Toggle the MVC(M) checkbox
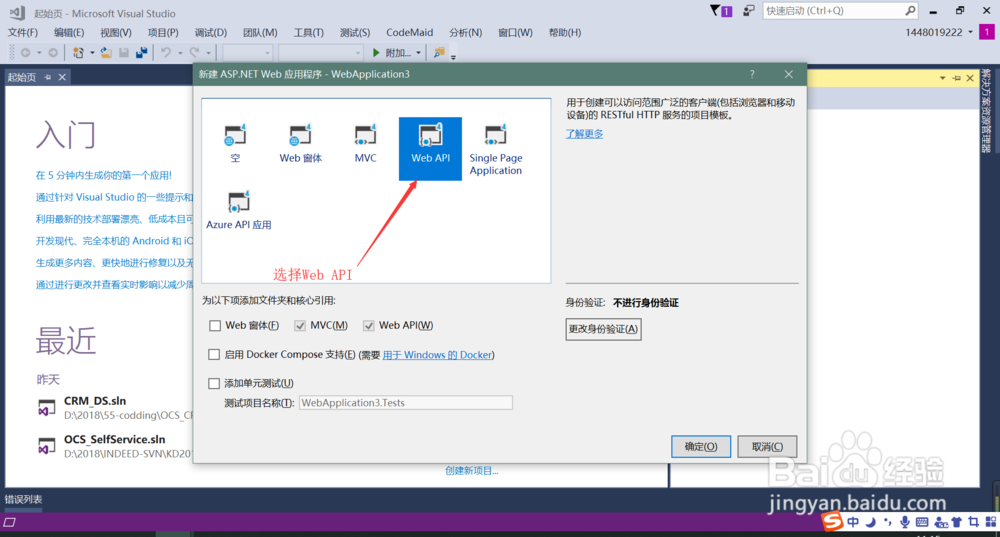1000x537 pixels. 300,326
